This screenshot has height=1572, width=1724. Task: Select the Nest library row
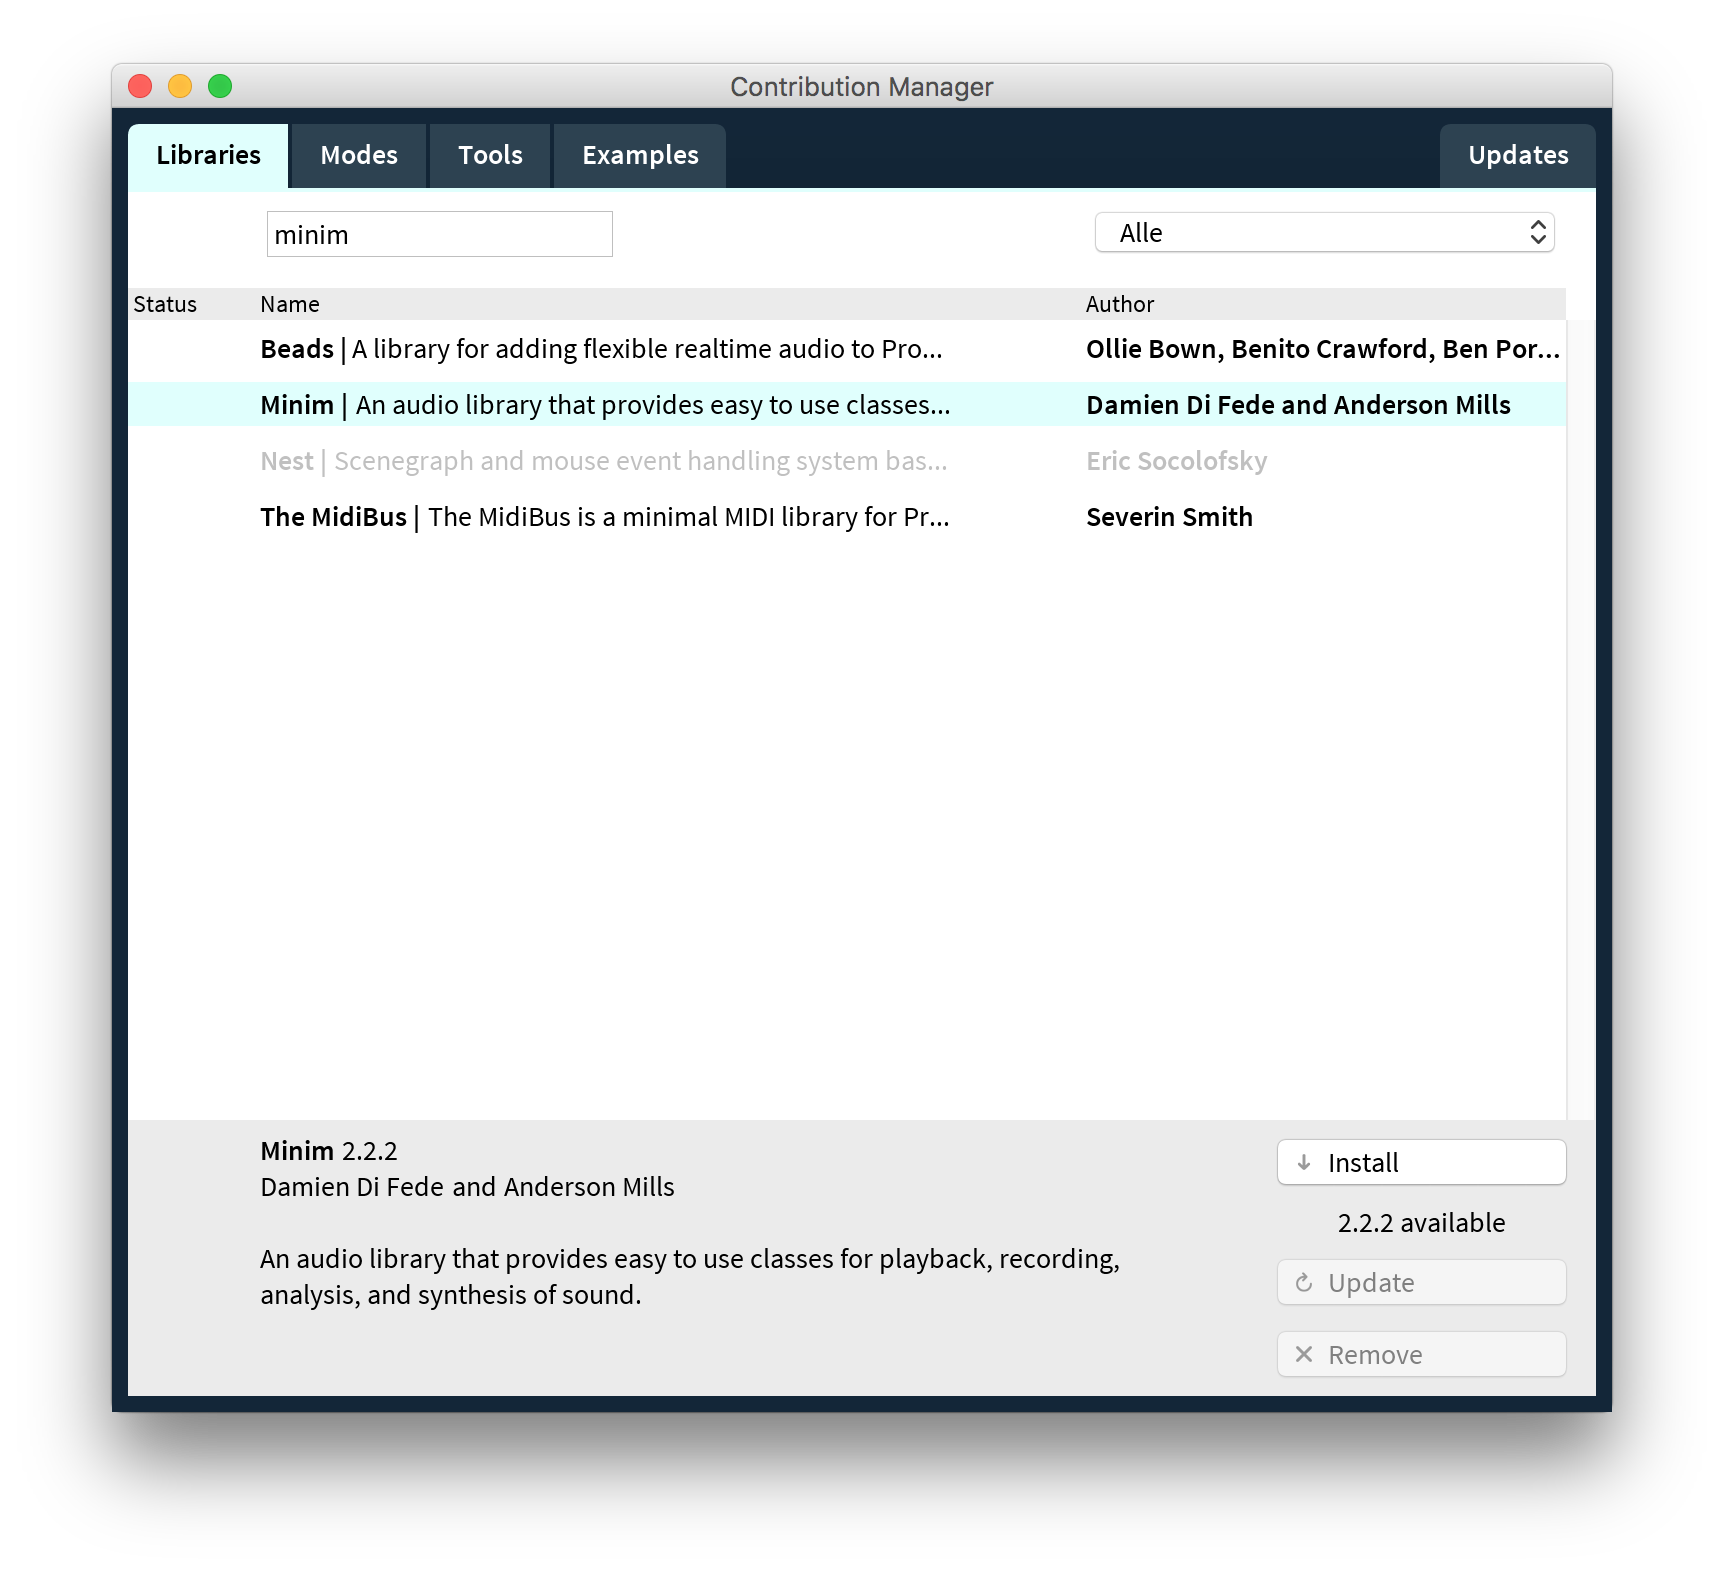(x=847, y=461)
